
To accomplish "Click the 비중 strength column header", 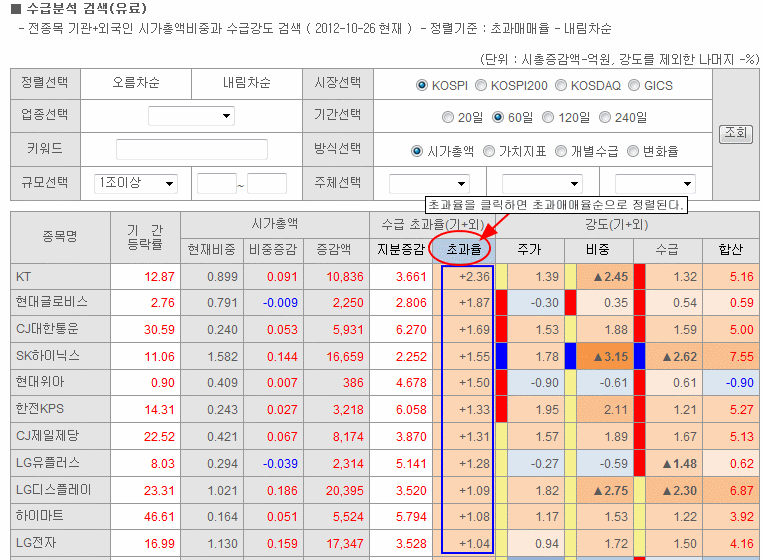I will point(598,250).
